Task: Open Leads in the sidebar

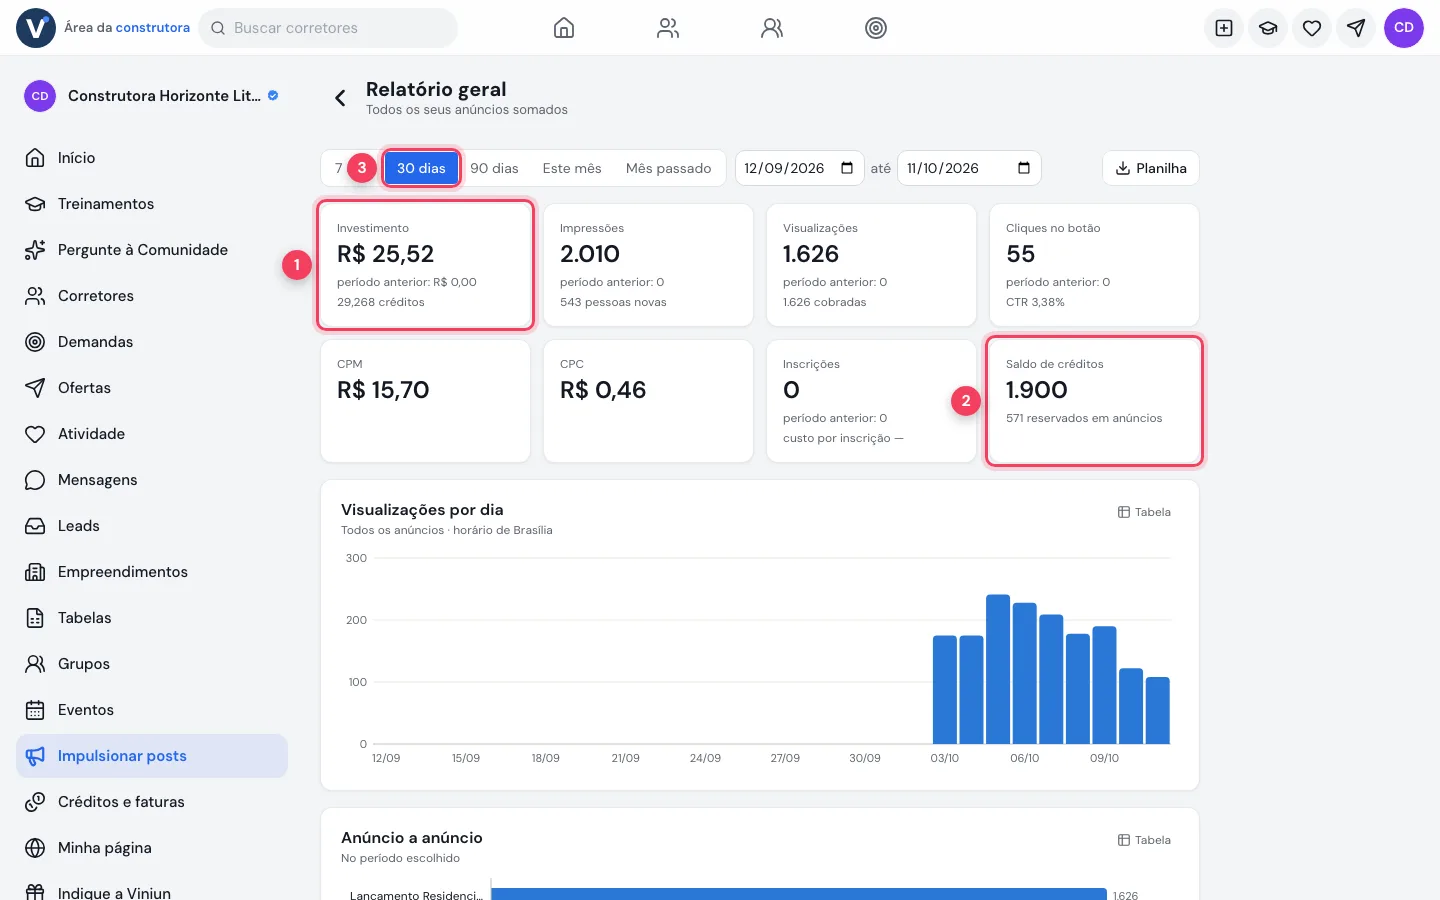Action: coord(152,526)
